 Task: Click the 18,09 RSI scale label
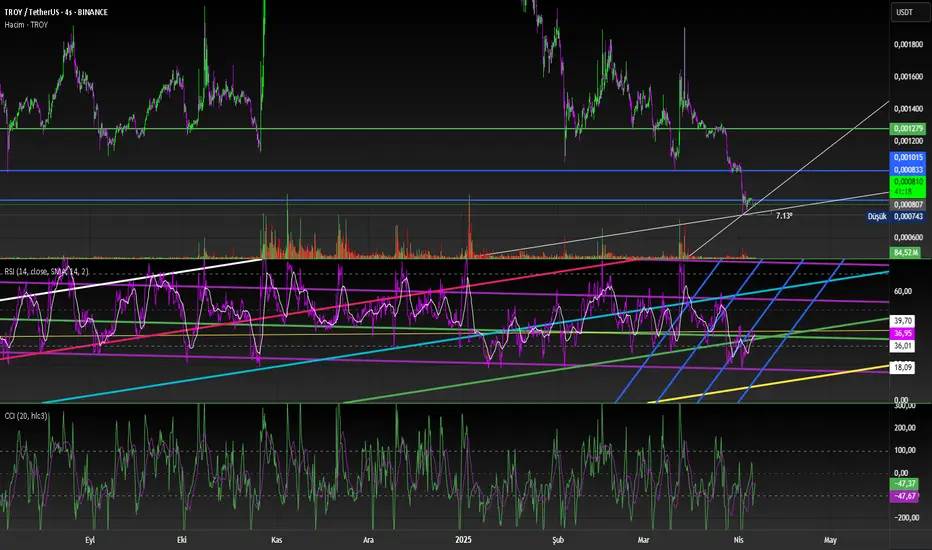(x=902, y=367)
